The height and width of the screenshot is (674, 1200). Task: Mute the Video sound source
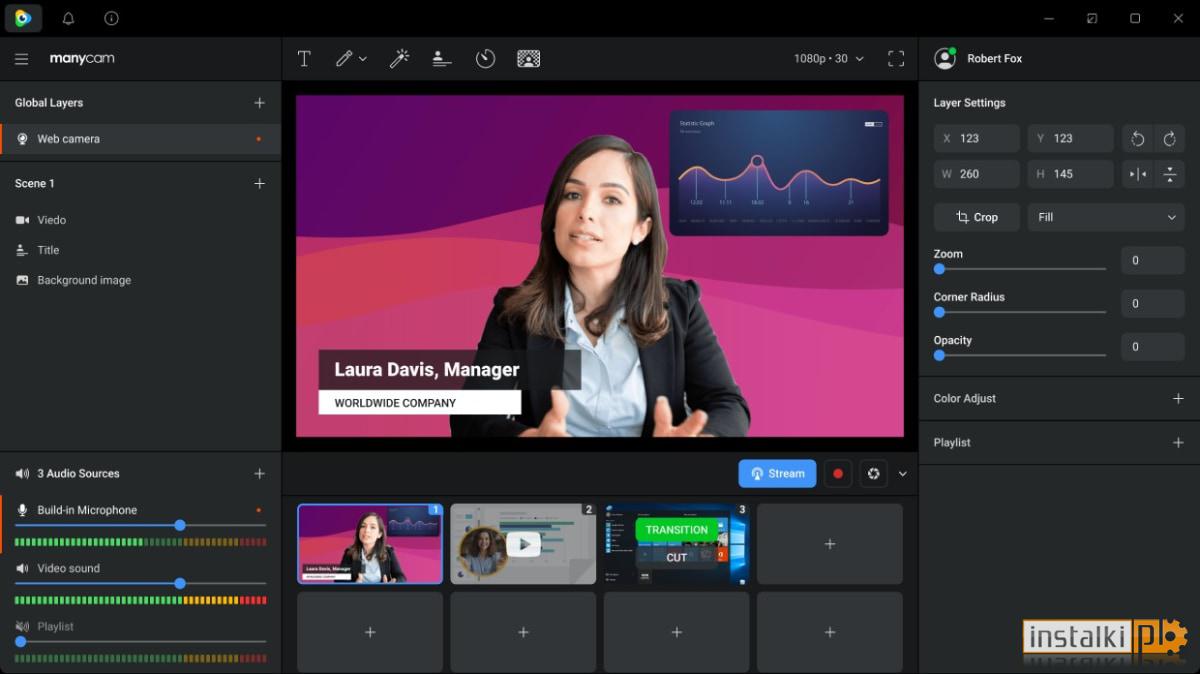22,568
